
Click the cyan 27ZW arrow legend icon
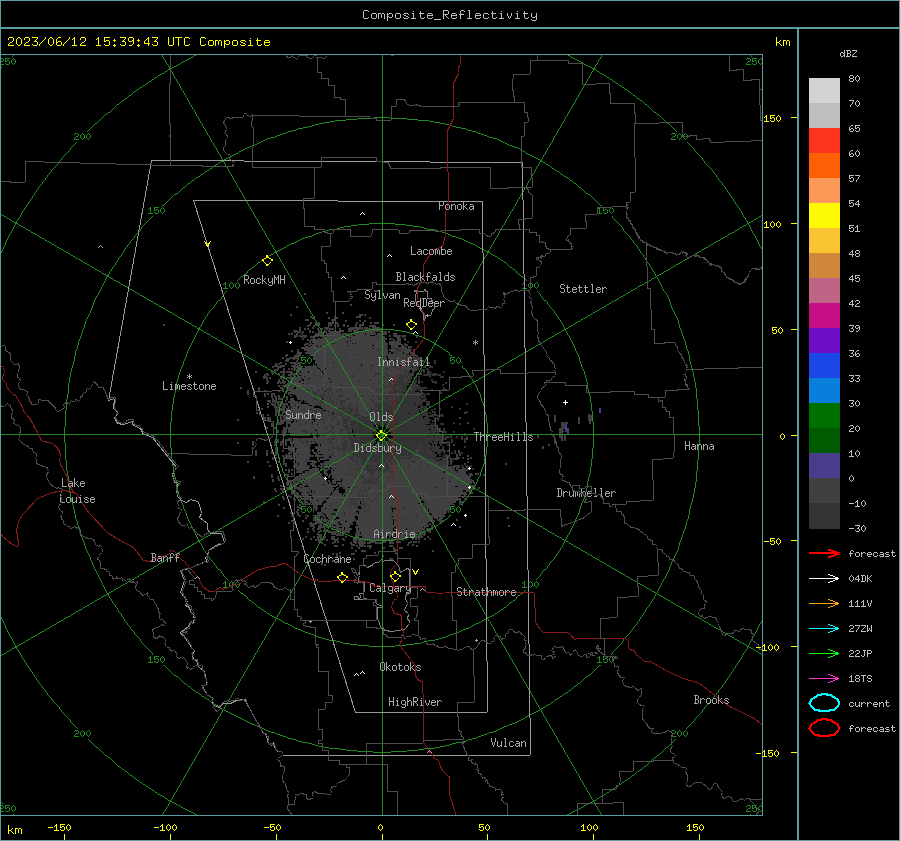click(824, 629)
